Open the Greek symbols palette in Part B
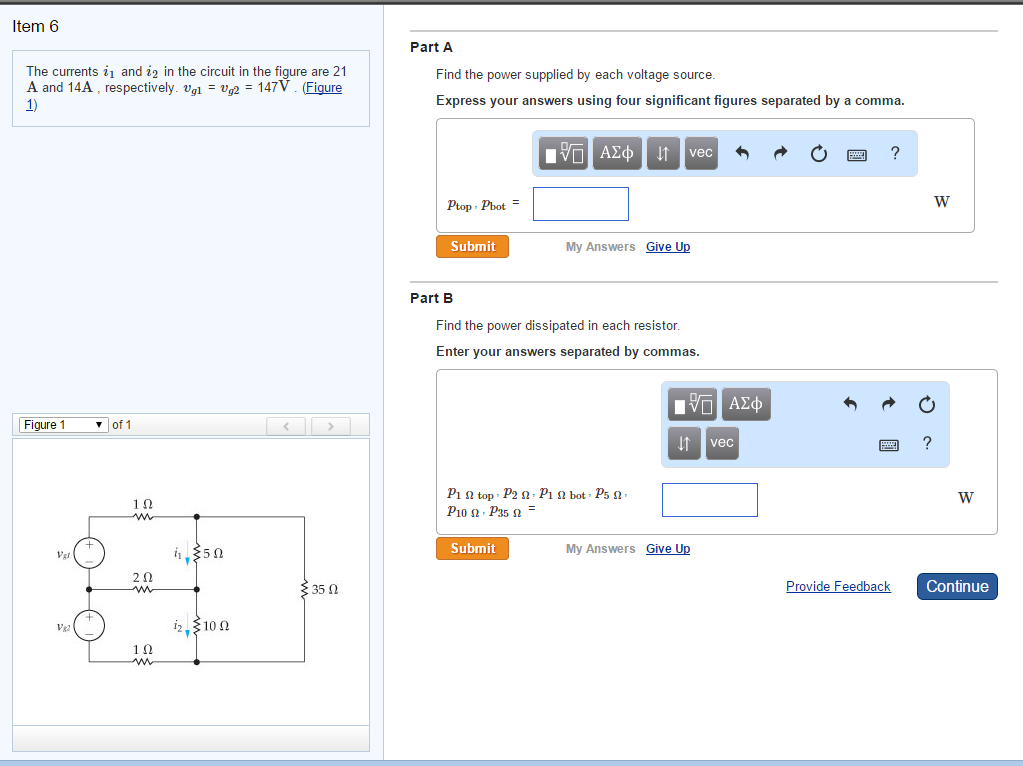1023x766 pixels. pyautogui.click(x=745, y=403)
